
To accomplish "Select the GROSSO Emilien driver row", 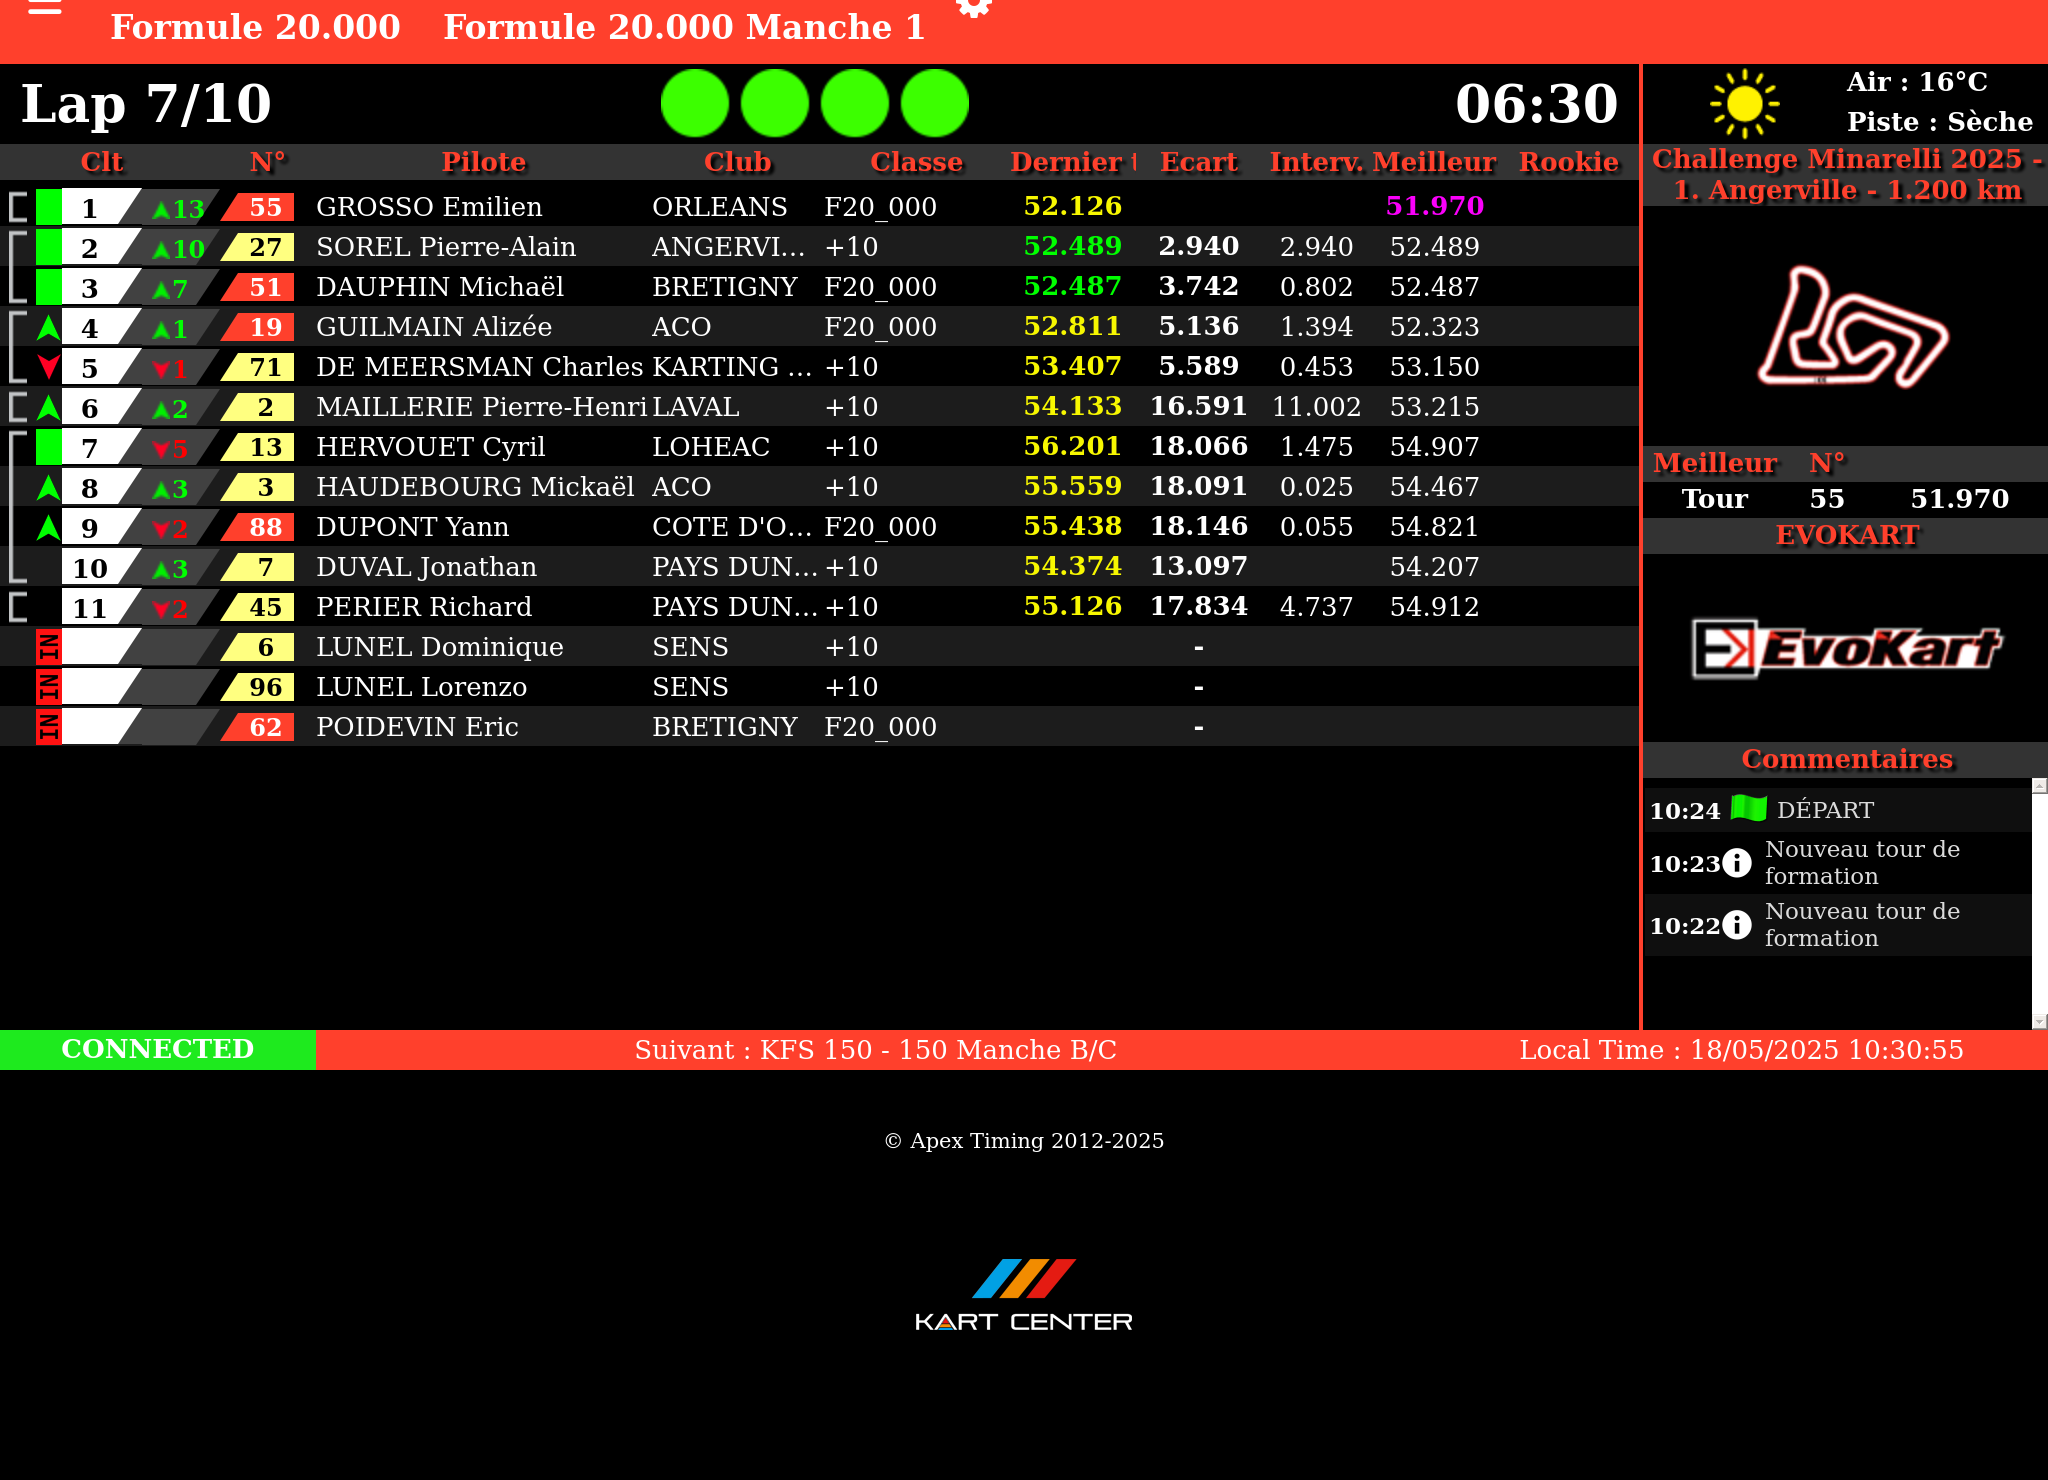I will point(429,207).
